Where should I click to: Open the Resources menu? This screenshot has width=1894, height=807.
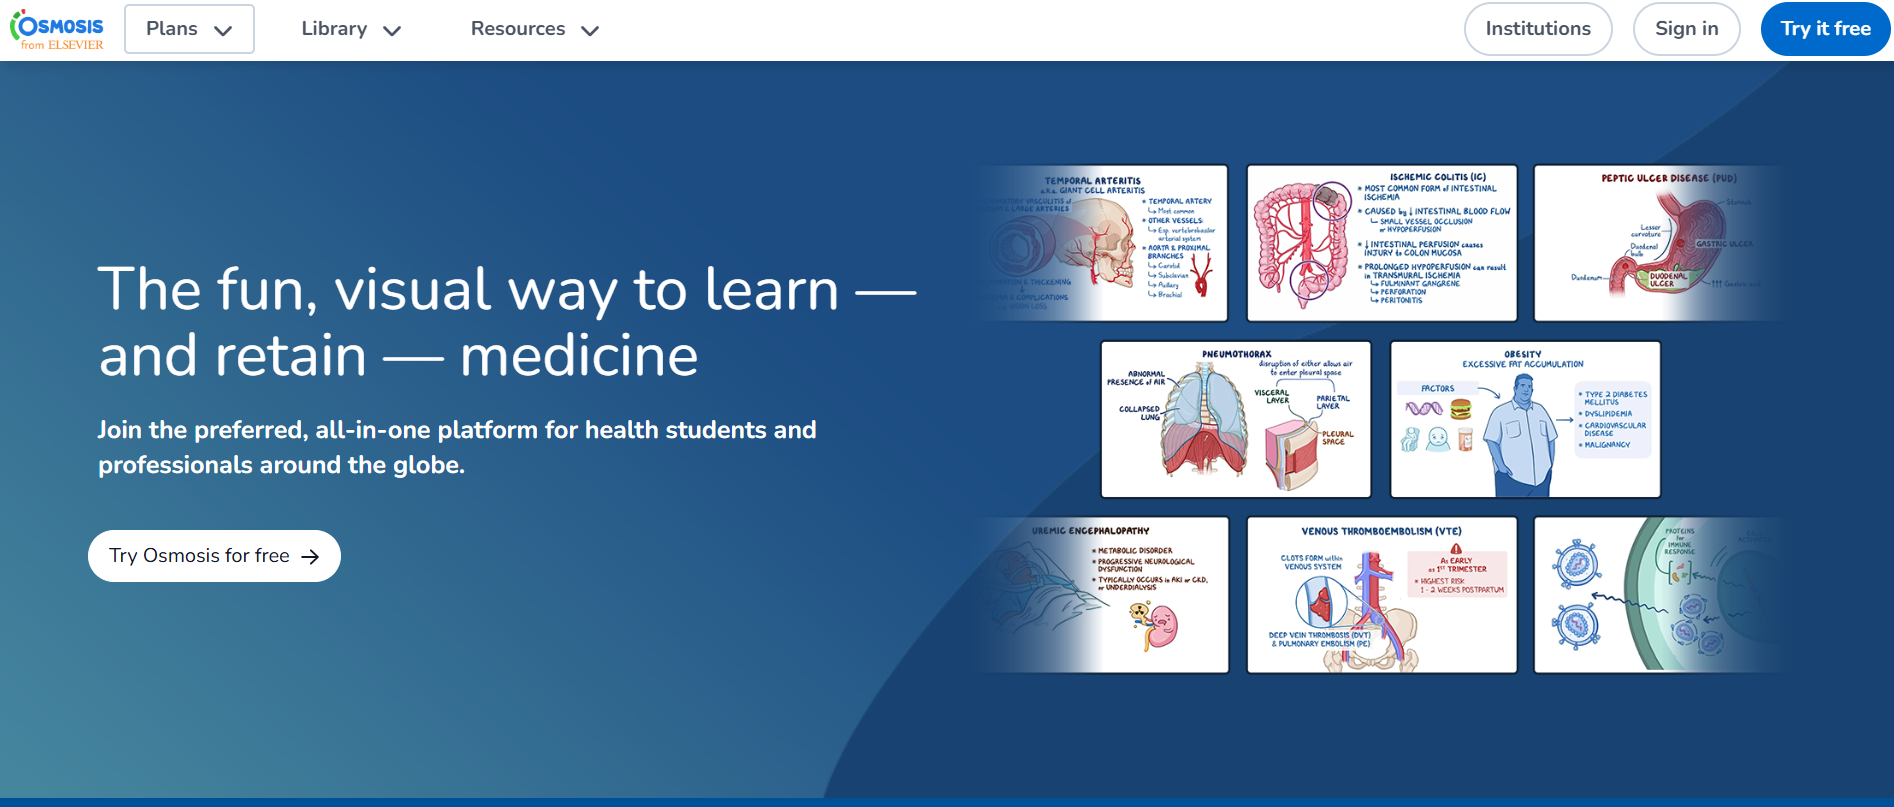point(518,29)
